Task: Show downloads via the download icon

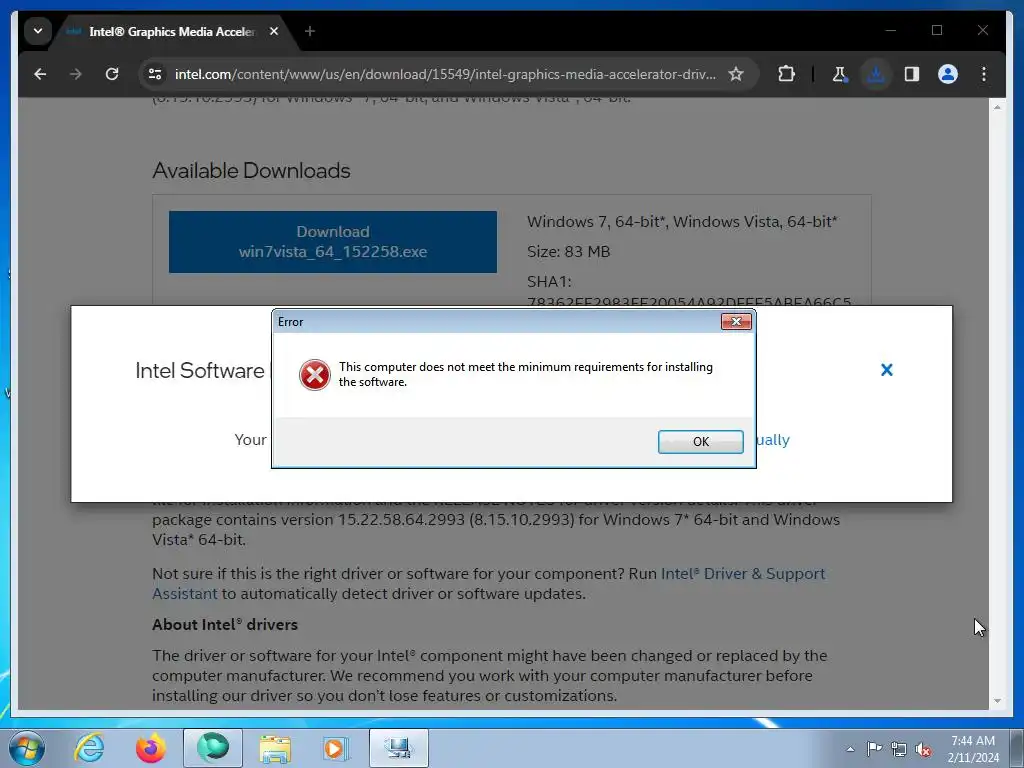Action: 876,74
